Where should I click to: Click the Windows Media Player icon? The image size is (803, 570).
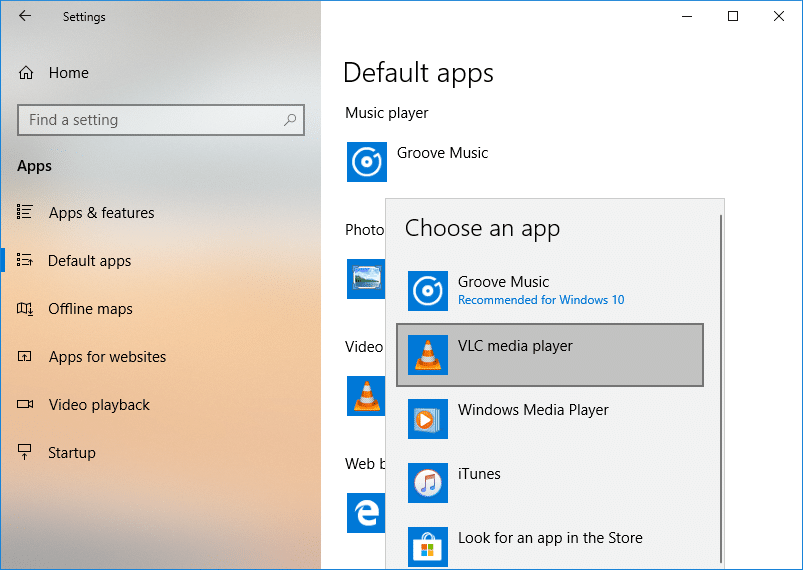pyautogui.click(x=428, y=419)
